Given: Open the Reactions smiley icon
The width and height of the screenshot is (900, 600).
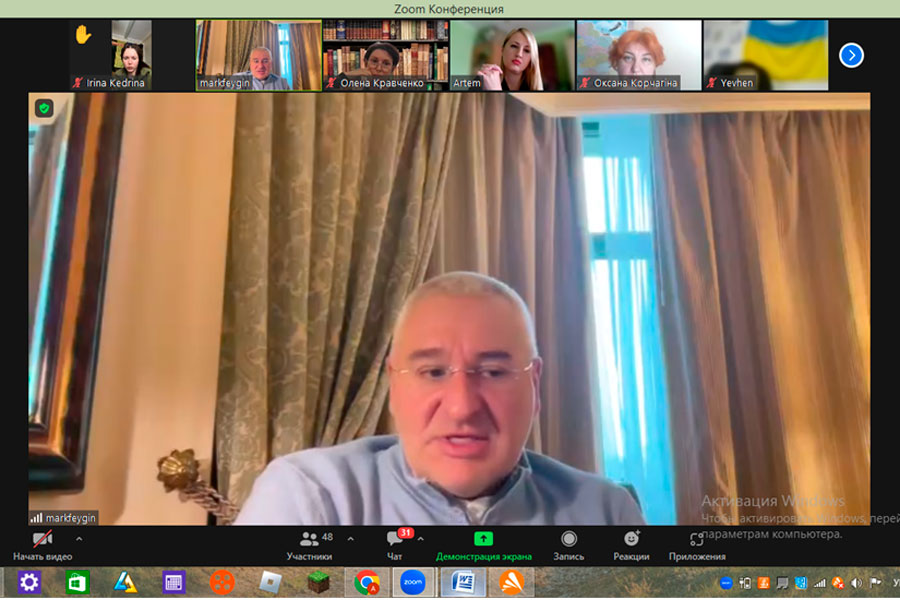Looking at the screenshot, I should point(631,539).
